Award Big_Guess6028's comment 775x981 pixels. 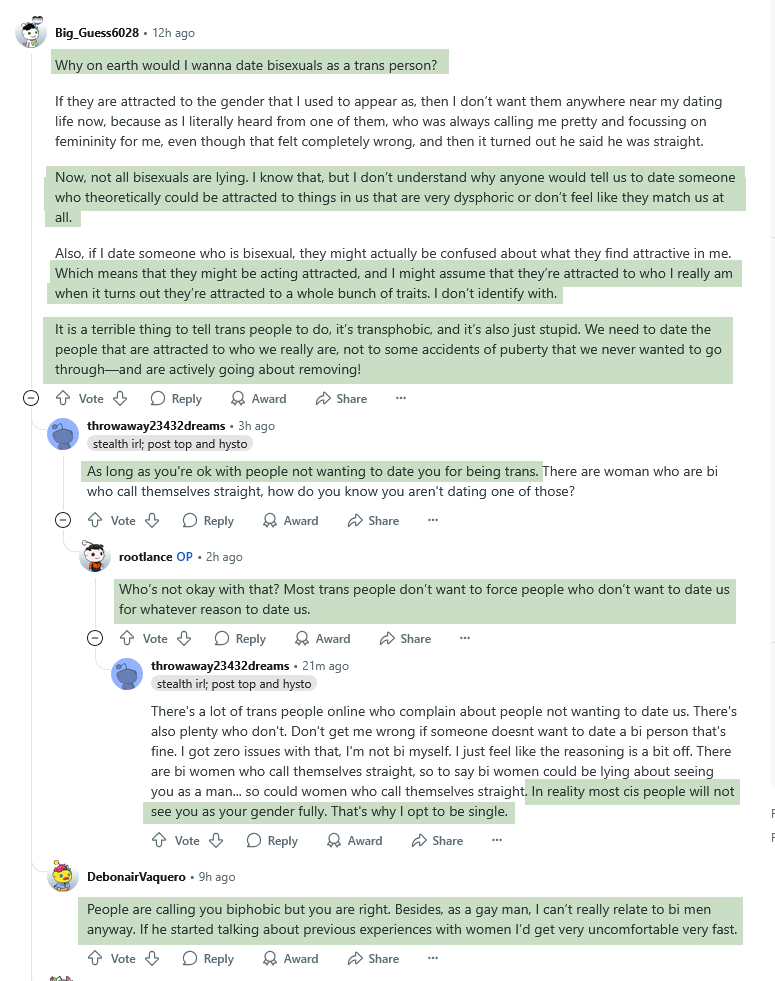click(x=258, y=398)
